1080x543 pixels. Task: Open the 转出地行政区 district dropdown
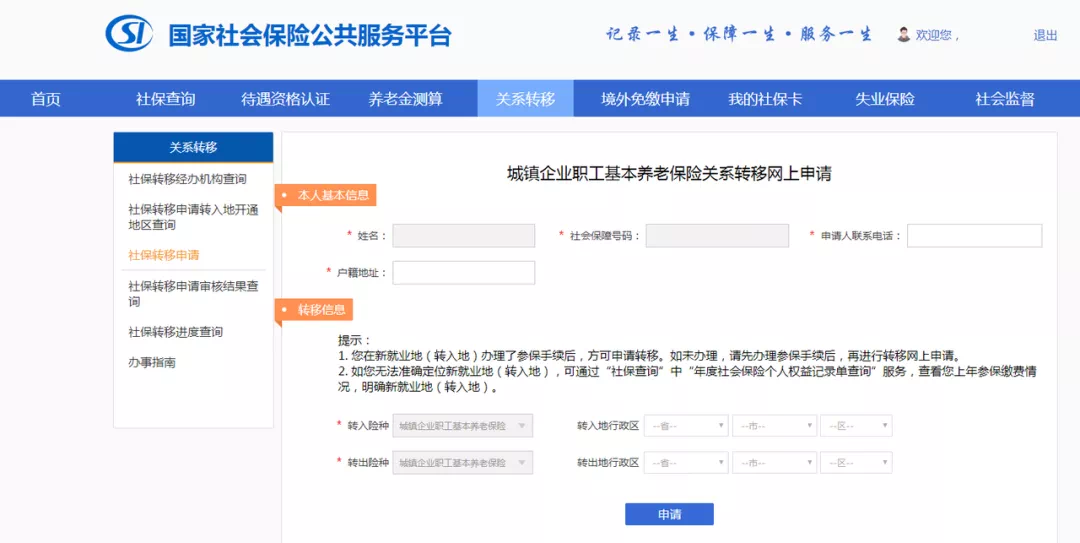[x=856, y=463]
